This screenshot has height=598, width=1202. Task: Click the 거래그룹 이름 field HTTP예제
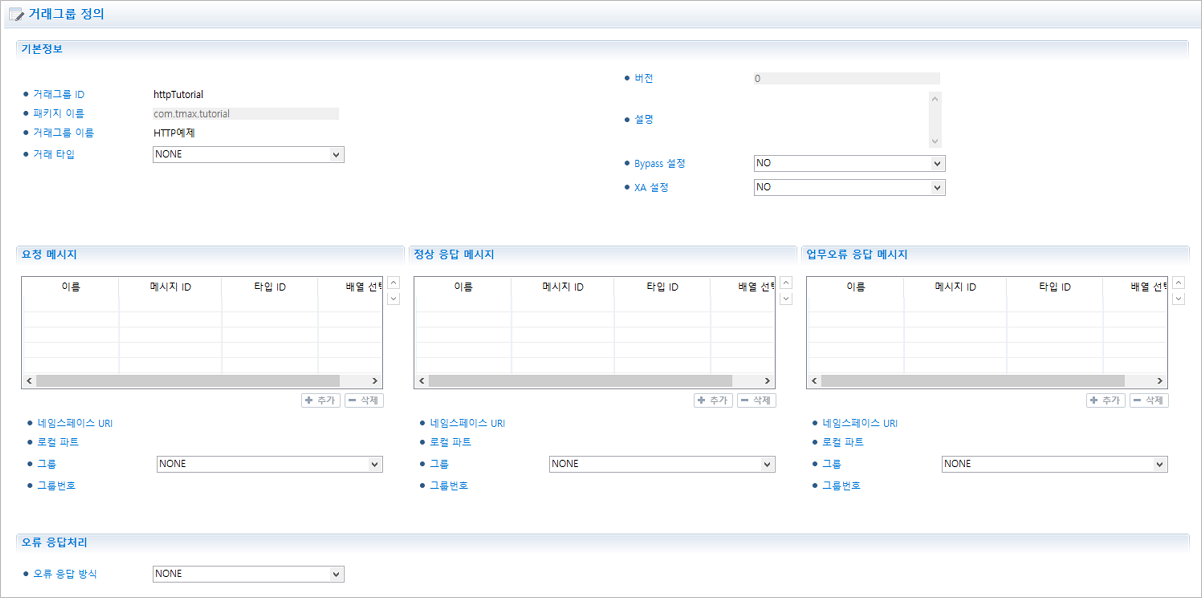[174, 132]
